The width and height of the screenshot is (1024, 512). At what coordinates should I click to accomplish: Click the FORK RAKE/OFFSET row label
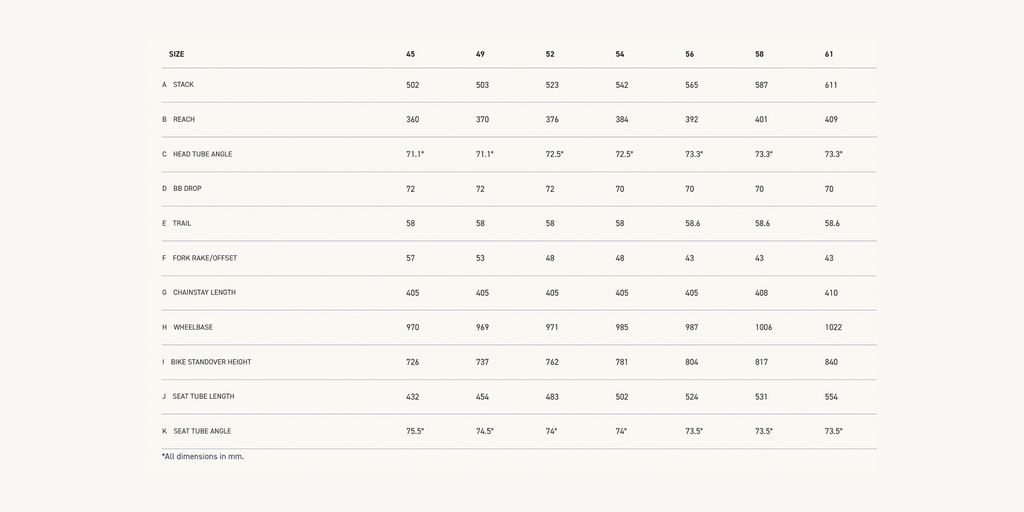coord(205,258)
